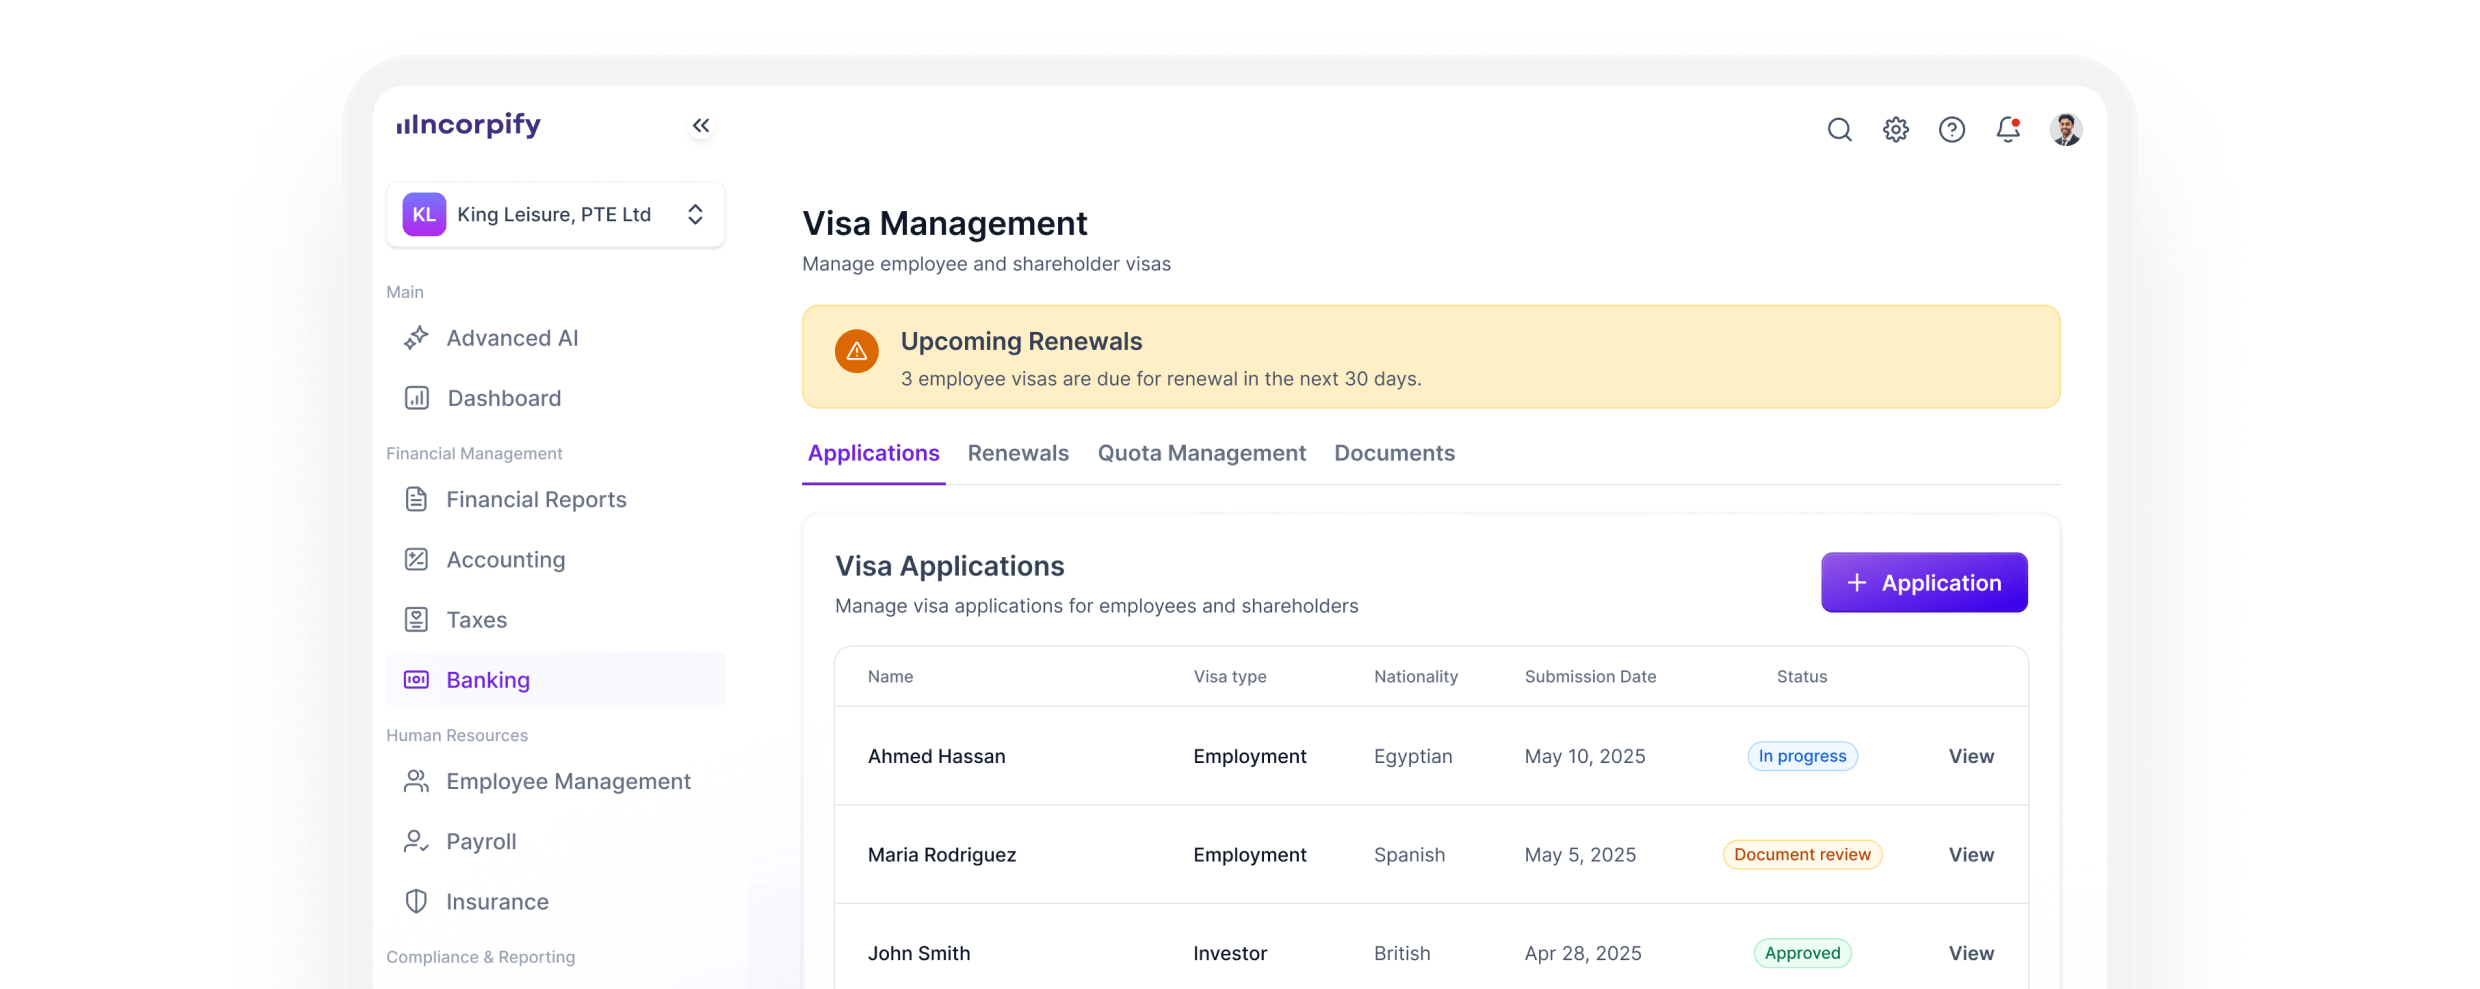Select Accounting in the sidebar
This screenshot has height=989, width=2480.
tap(505, 560)
